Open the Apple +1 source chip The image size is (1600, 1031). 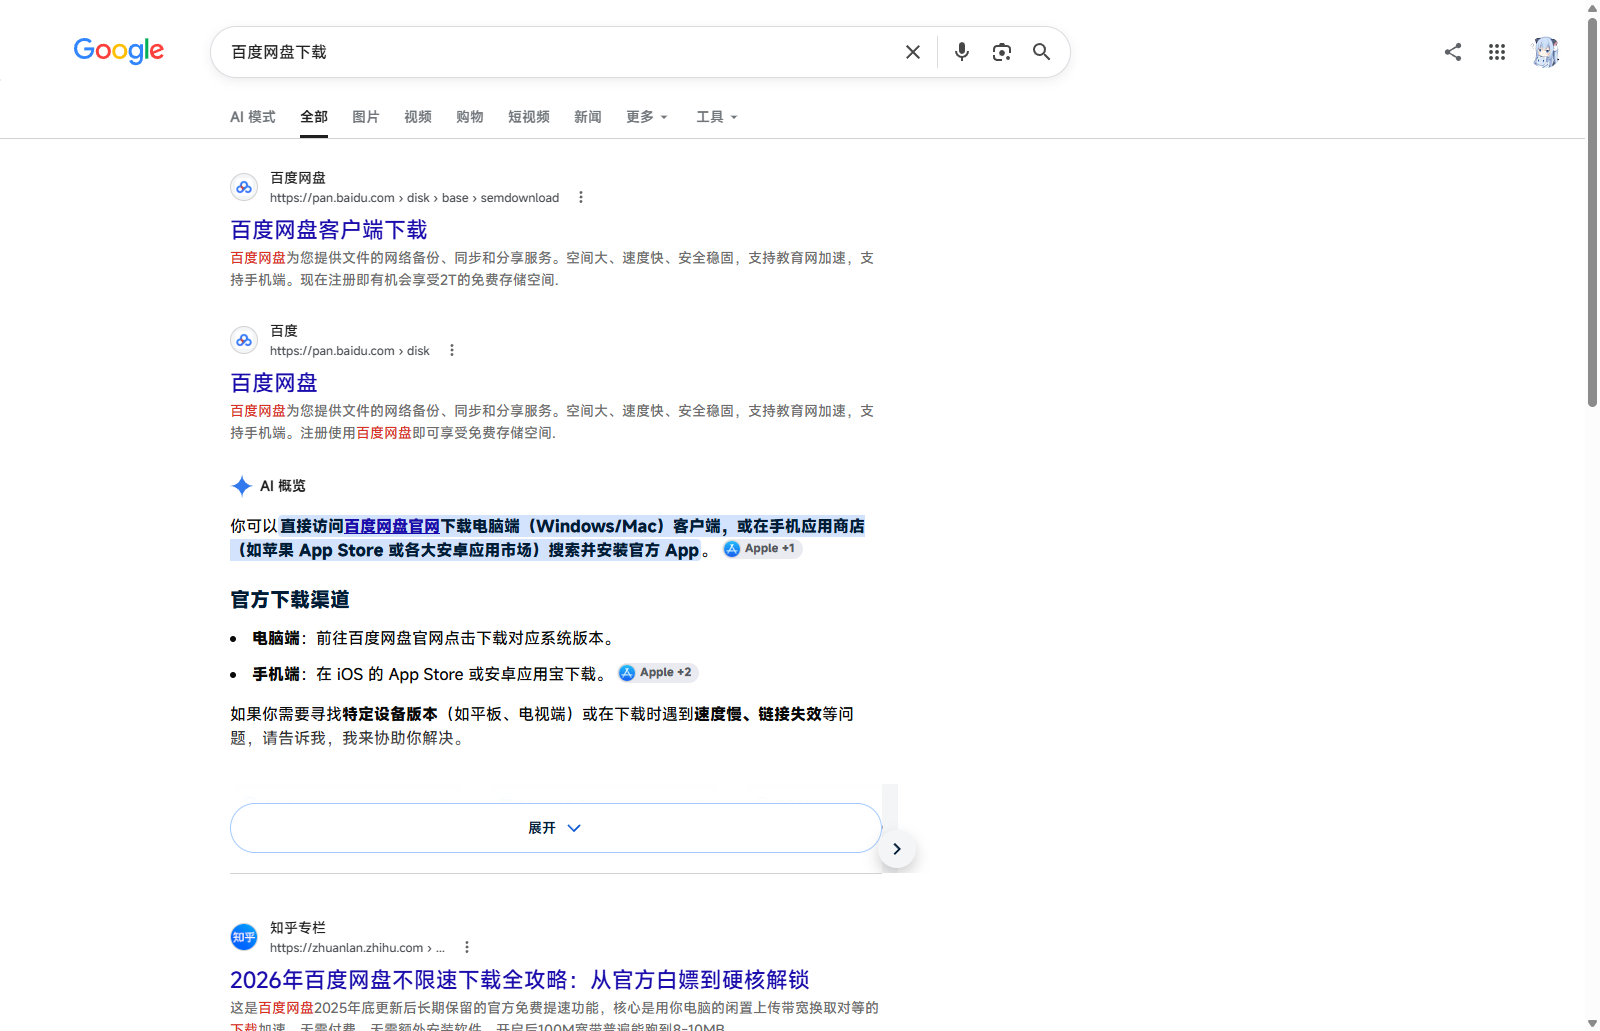click(762, 549)
